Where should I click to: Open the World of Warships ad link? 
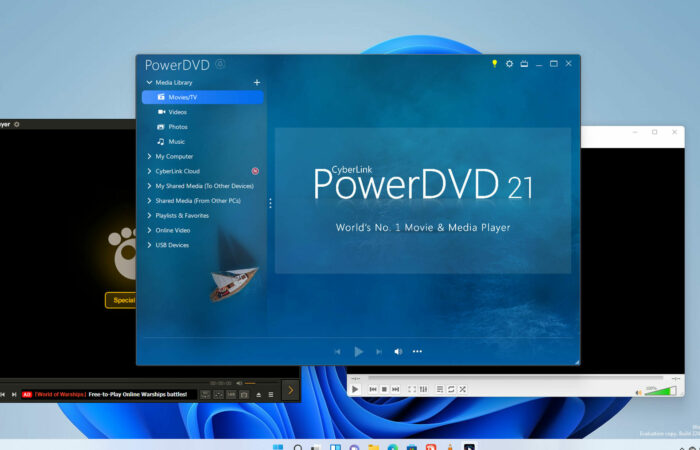coord(110,395)
